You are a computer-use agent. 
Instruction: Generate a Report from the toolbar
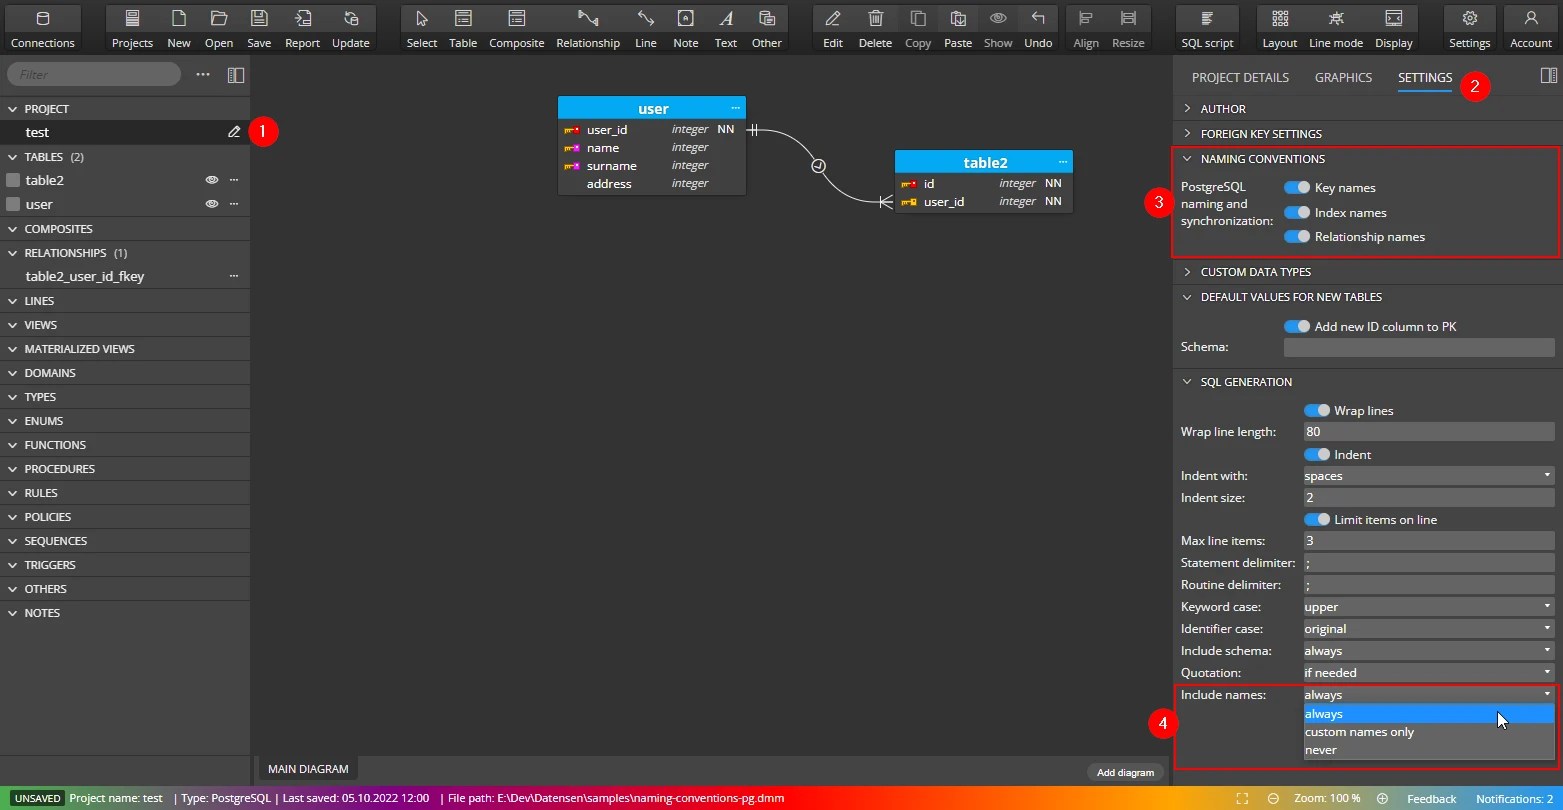(301, 25)
